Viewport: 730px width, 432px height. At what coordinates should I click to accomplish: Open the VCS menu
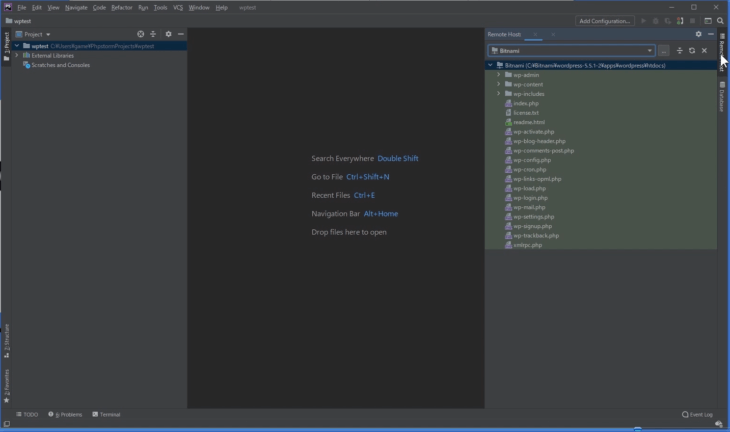[178, 7]
